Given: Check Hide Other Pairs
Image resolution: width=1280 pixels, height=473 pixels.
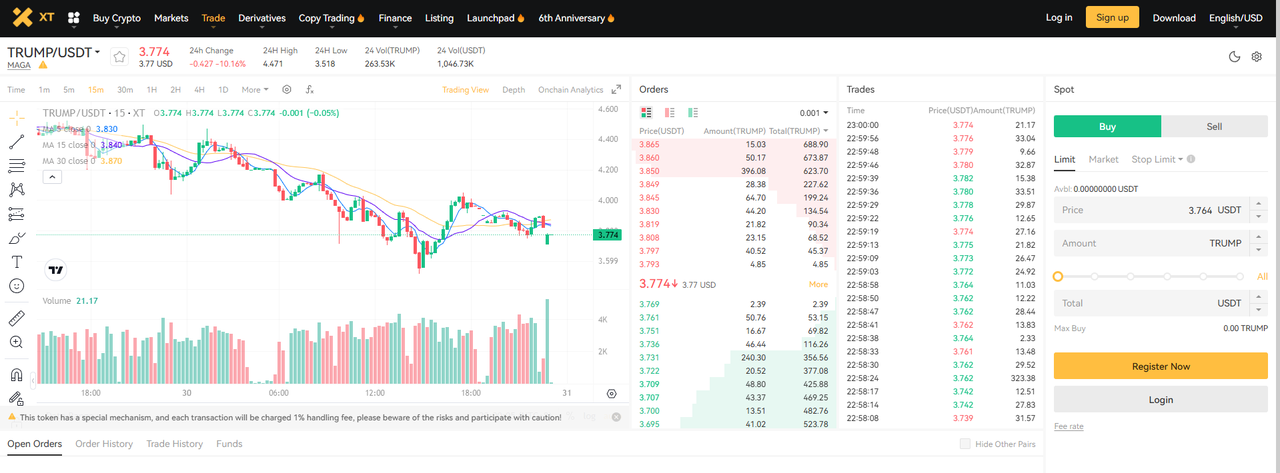Looking at the screenshot, I should point(965,444).
